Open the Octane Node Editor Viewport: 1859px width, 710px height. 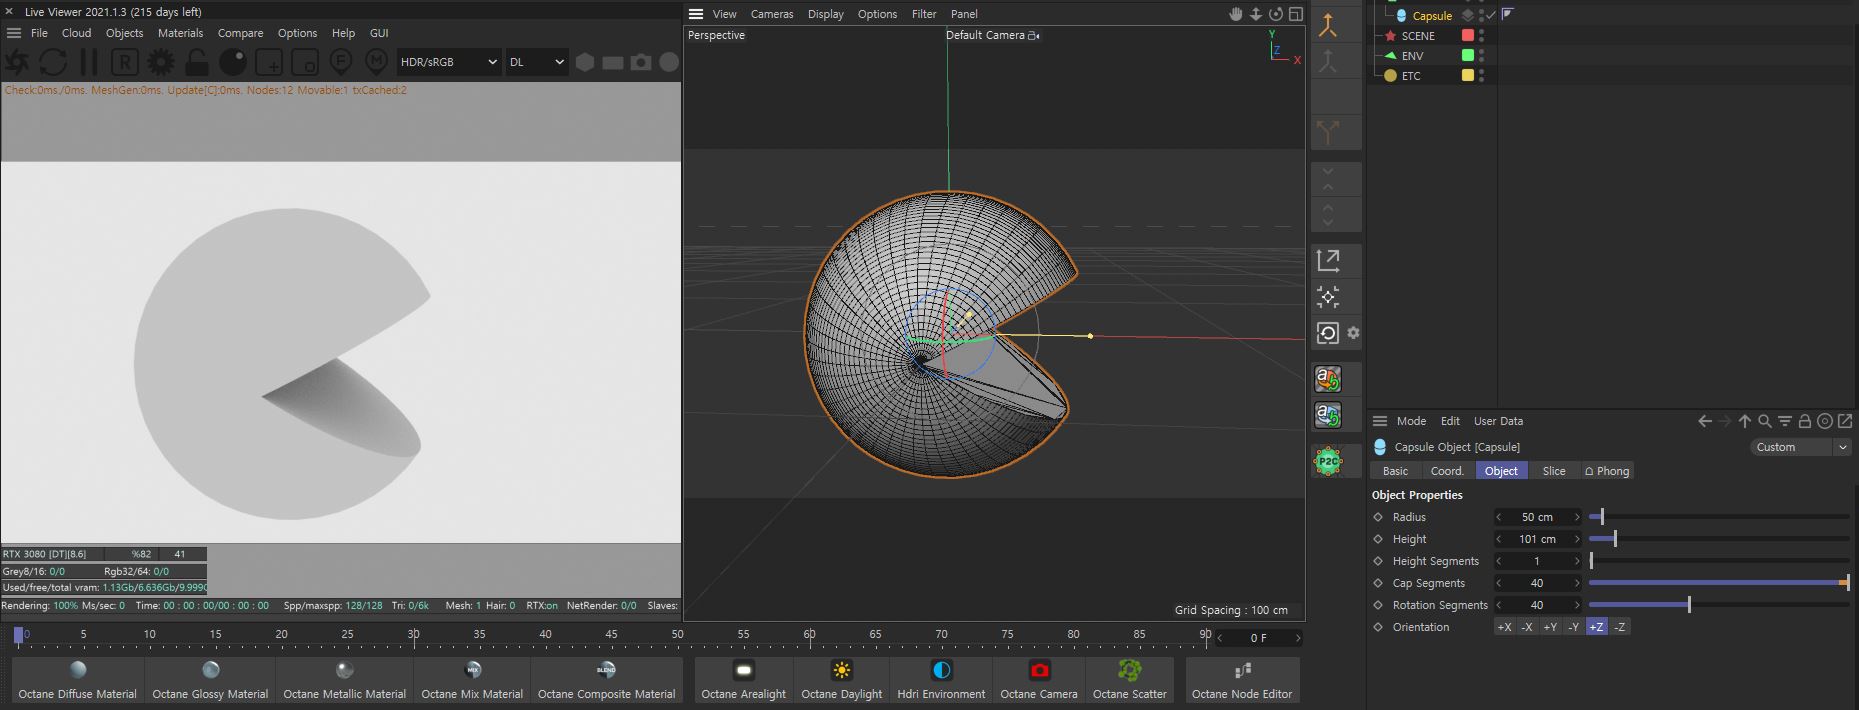point(1242,680)
